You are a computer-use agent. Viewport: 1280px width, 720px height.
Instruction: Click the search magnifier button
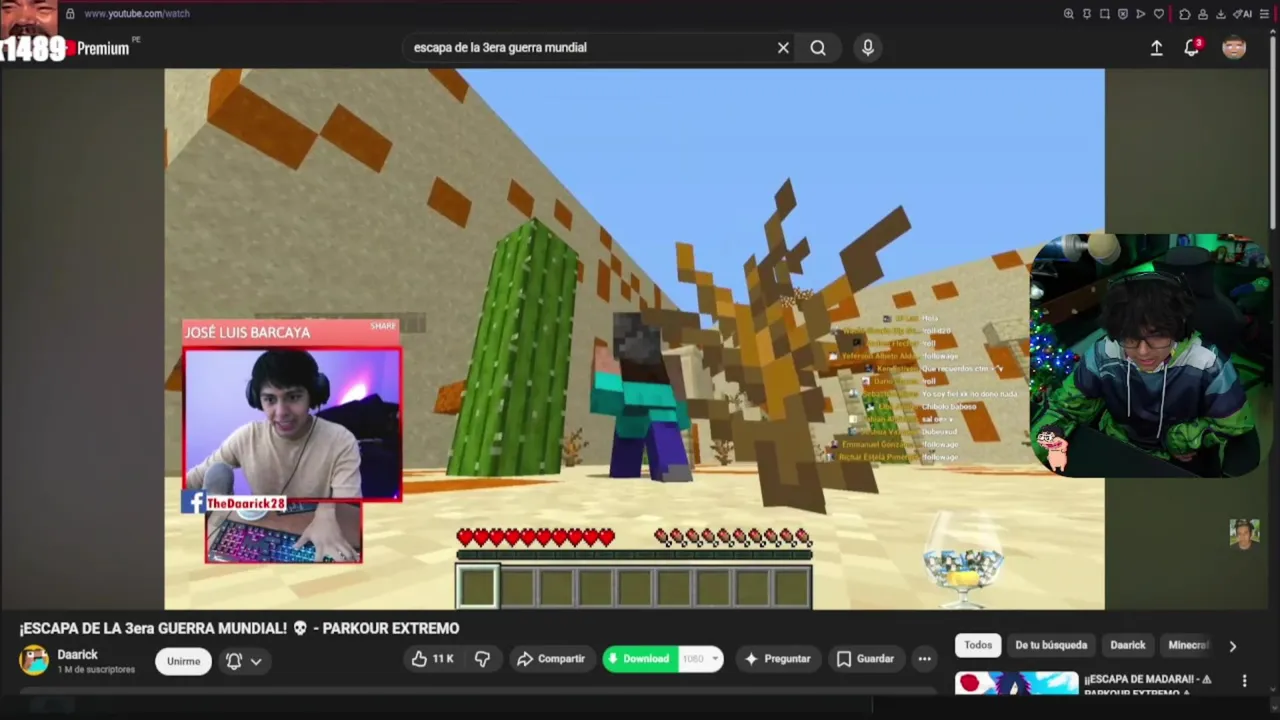coord(818,47)
